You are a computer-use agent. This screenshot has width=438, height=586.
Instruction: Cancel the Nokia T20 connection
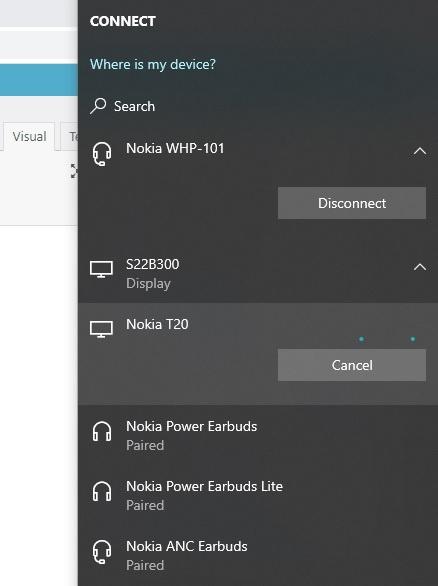(352, 365)
